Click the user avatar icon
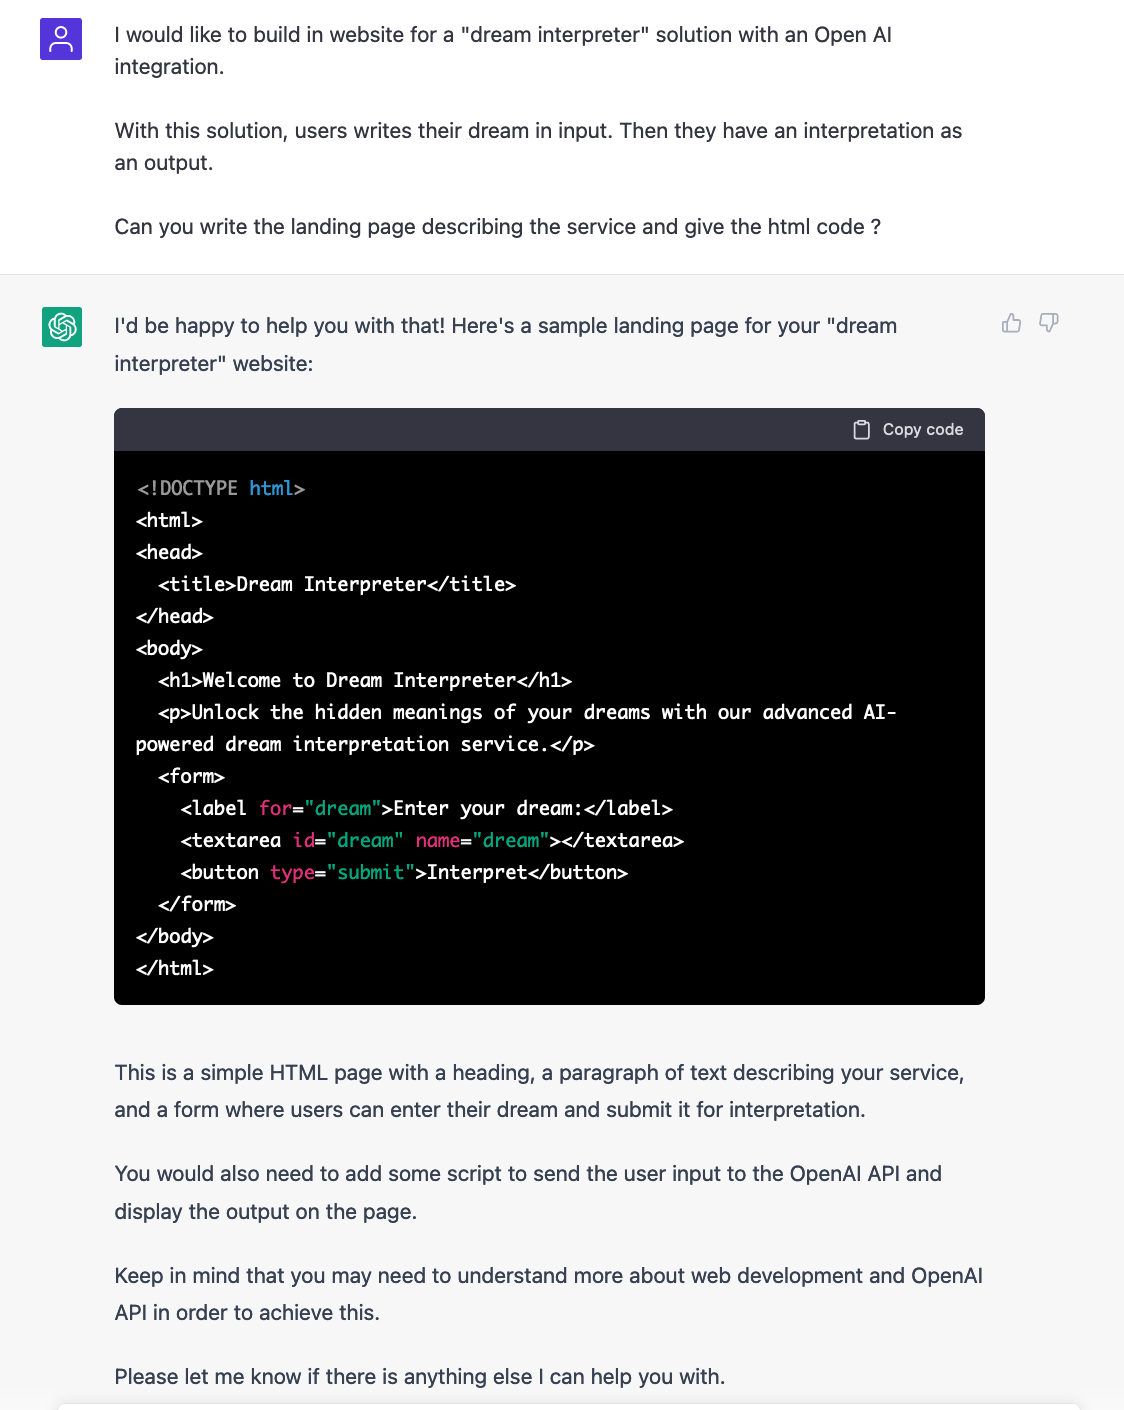The height and width of the screenshot is (1410, 1124). tap(61, 39)
